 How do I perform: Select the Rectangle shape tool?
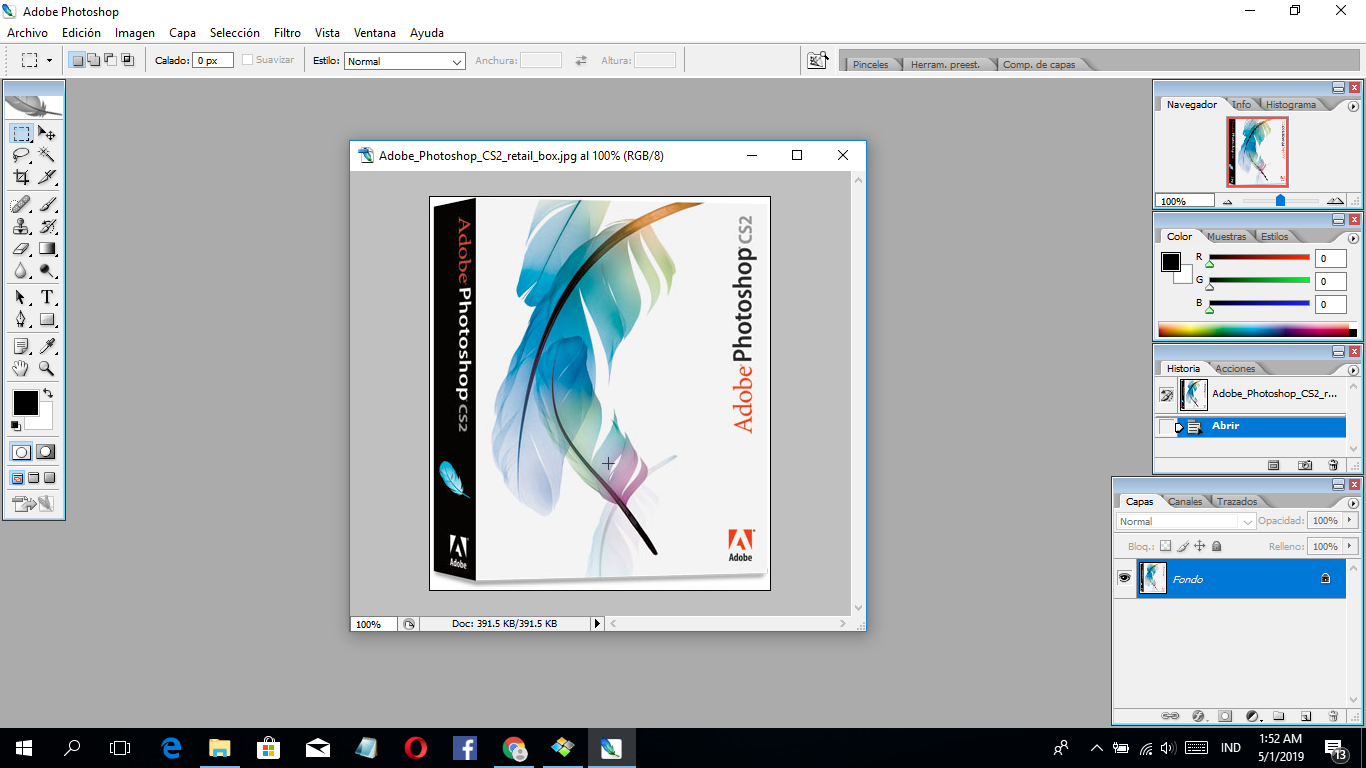47,320
